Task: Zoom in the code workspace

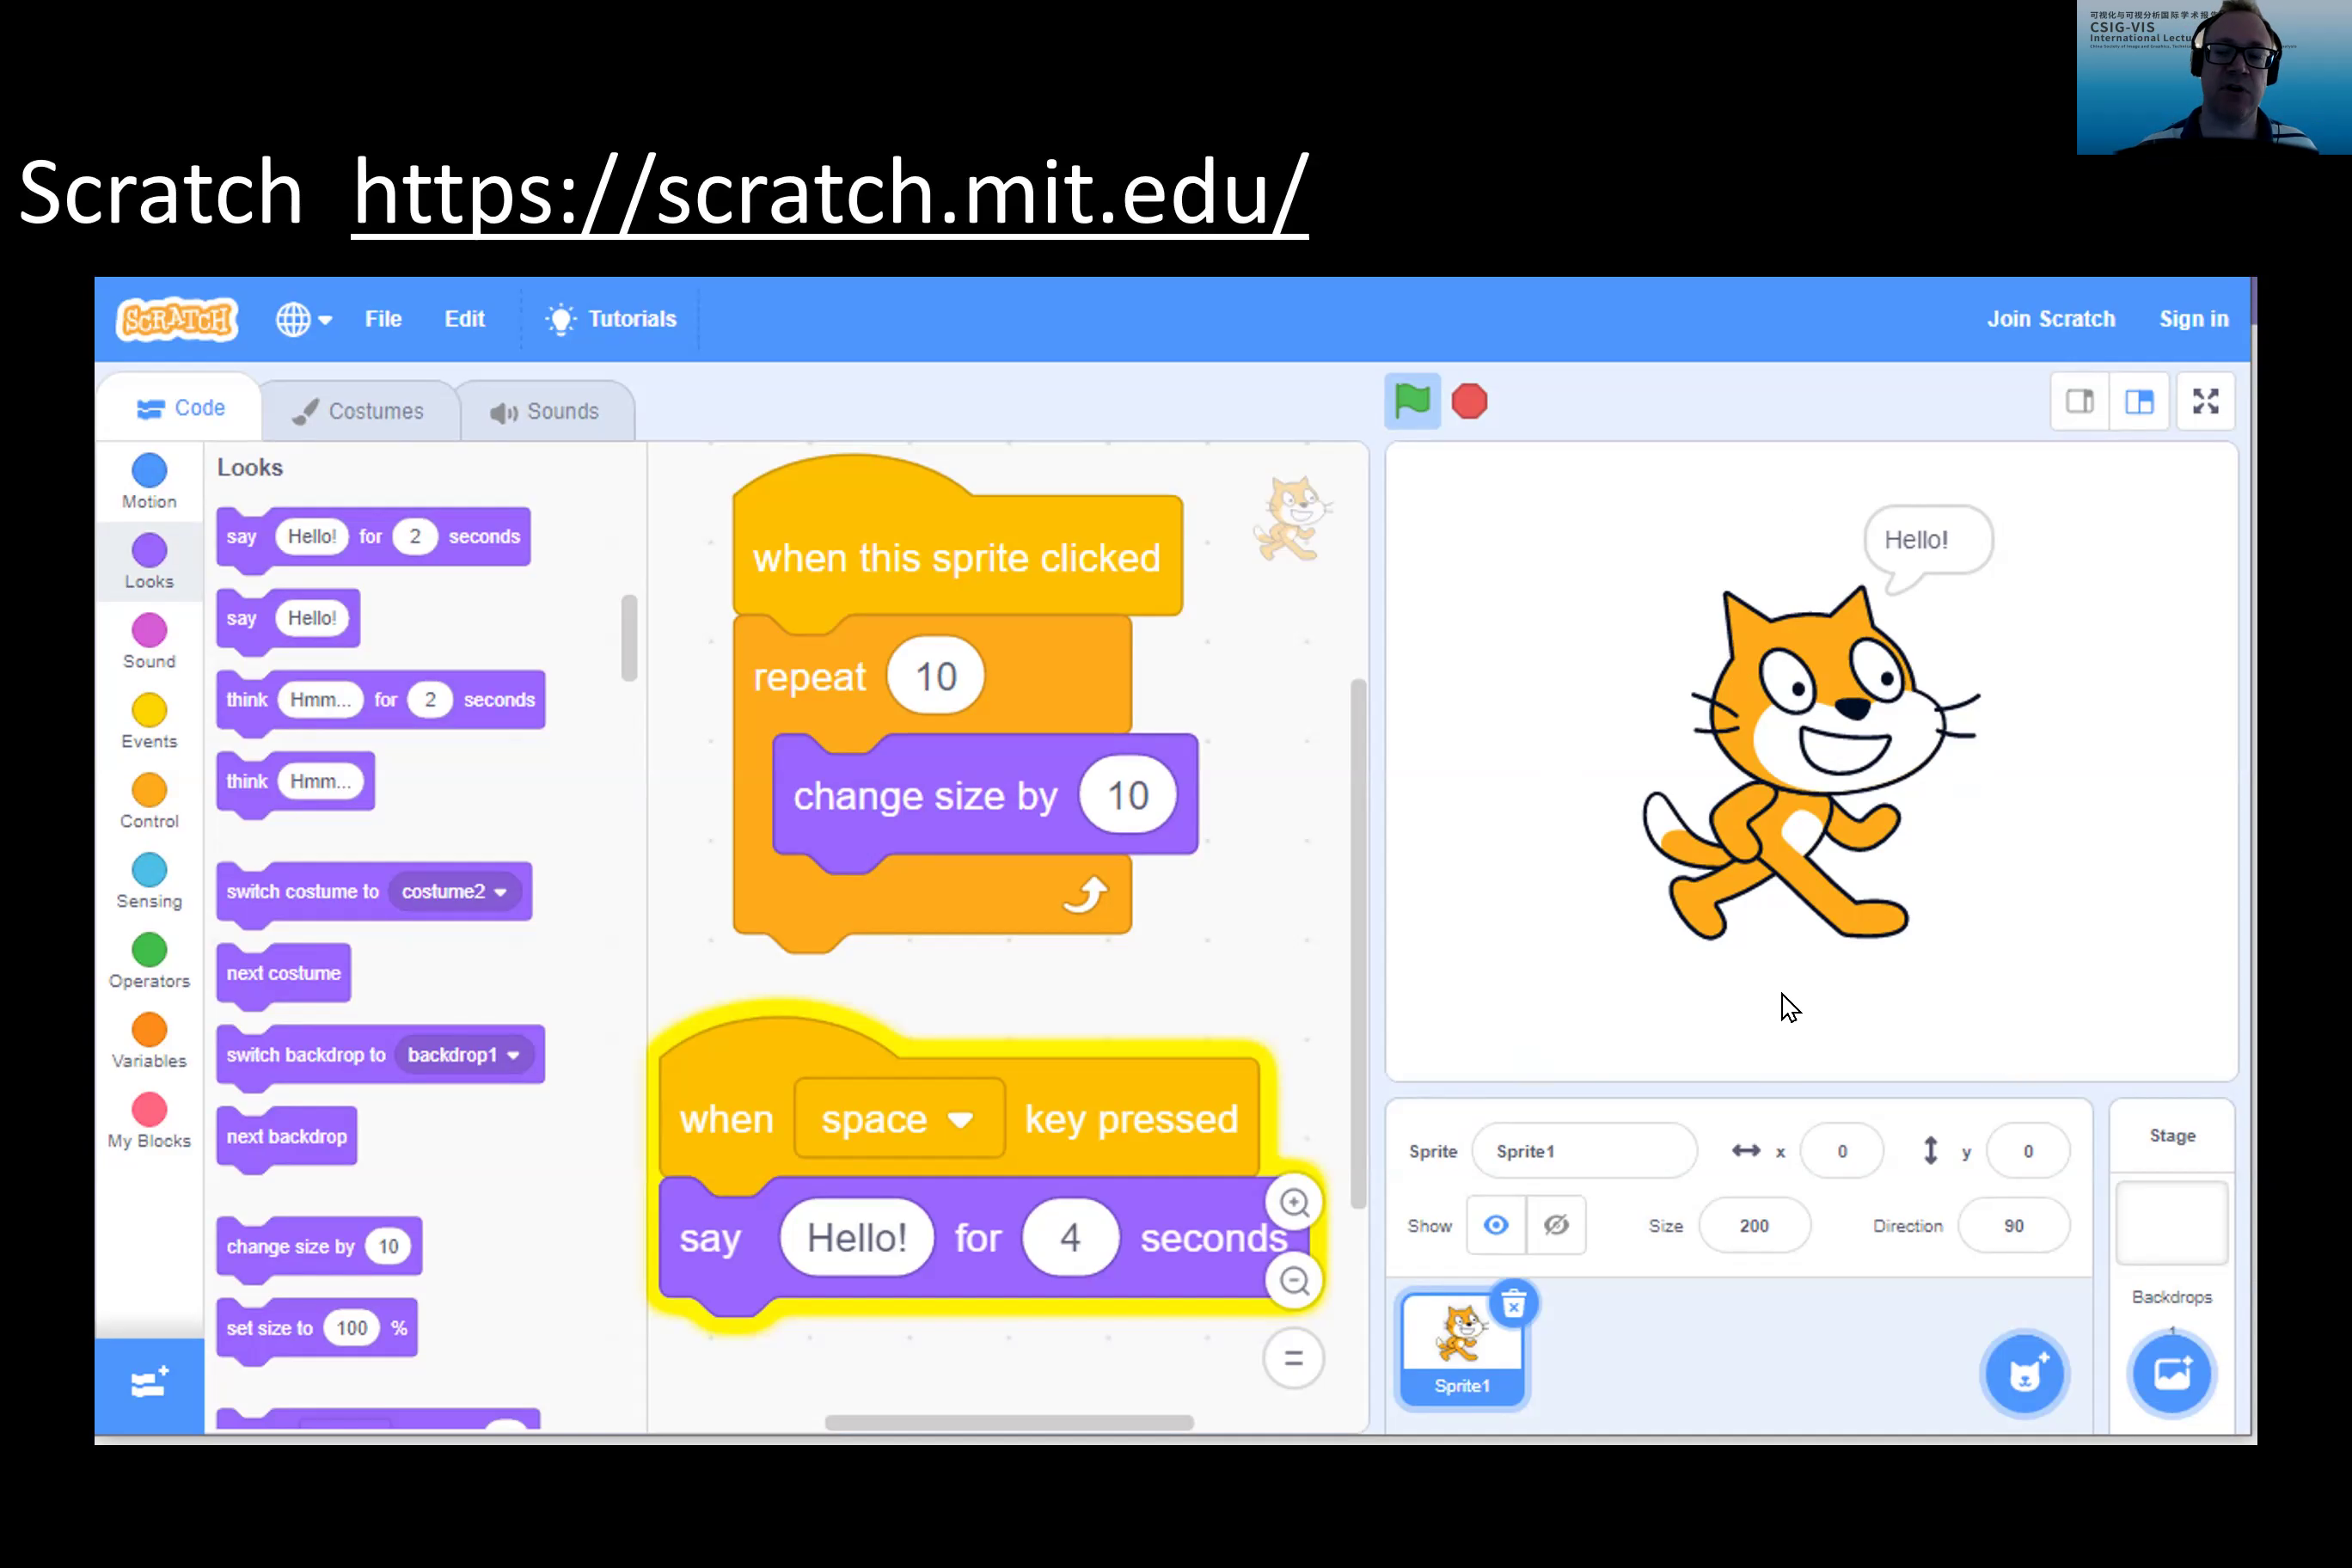Action: pyautogui.click(x=1294, y=1203)
